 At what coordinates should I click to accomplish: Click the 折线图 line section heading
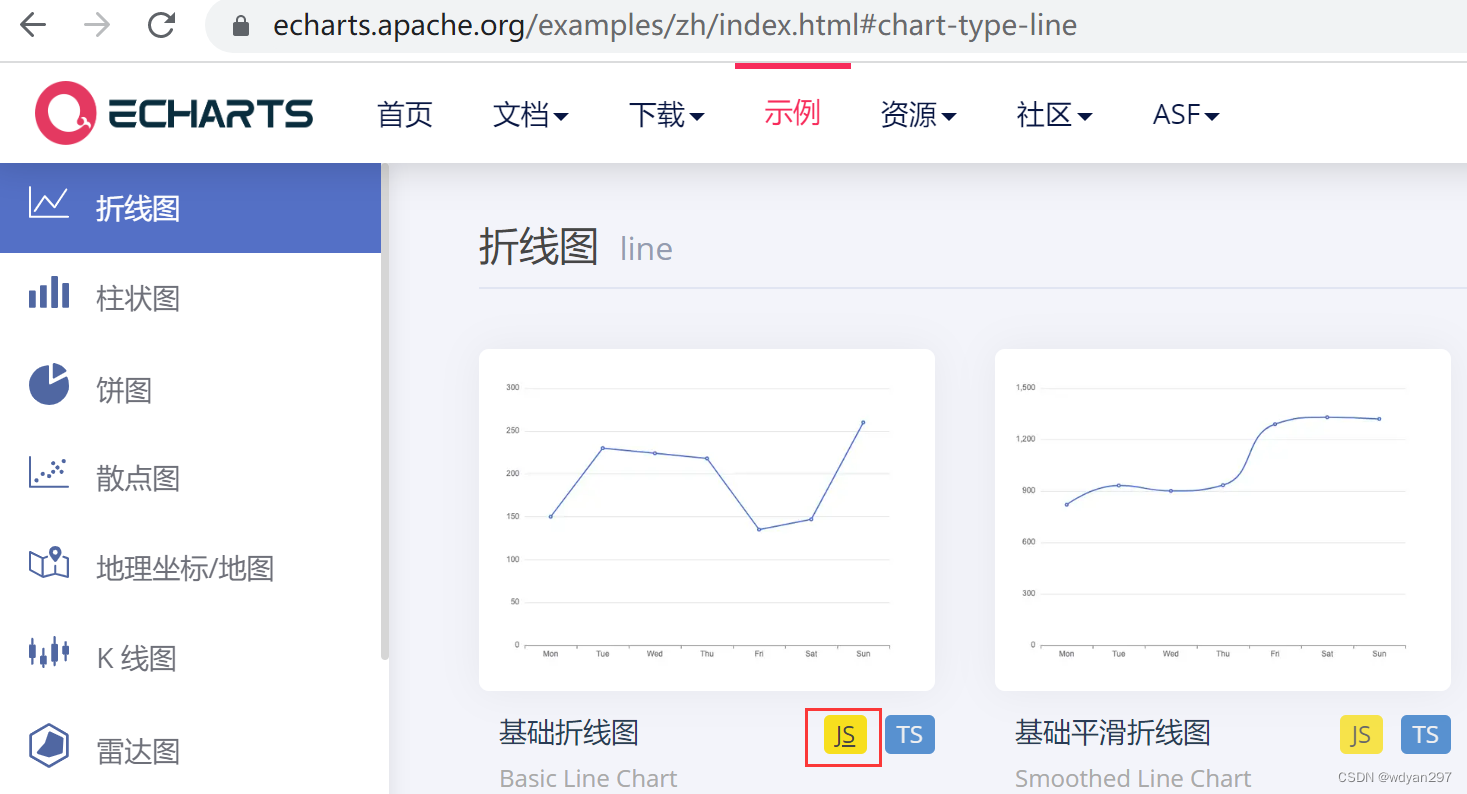click(x=576, y=247)
